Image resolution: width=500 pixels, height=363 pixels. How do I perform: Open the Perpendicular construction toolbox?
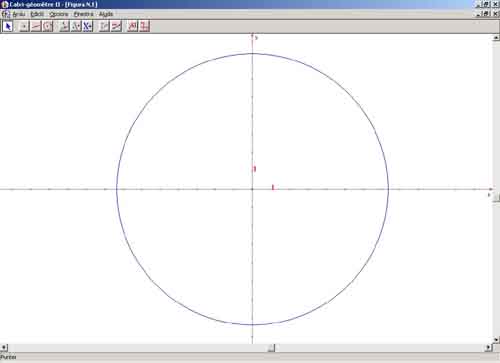pyautogui.click(x=64, y=26)
